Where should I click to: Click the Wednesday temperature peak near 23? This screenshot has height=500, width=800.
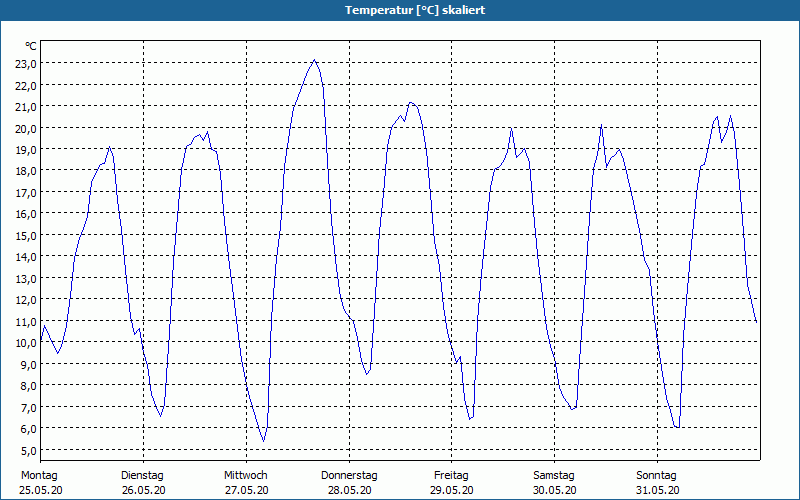point(314,60)
